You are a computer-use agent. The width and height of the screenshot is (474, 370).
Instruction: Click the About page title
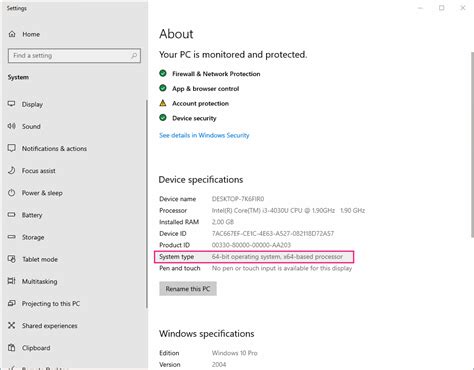pos(176,34)
